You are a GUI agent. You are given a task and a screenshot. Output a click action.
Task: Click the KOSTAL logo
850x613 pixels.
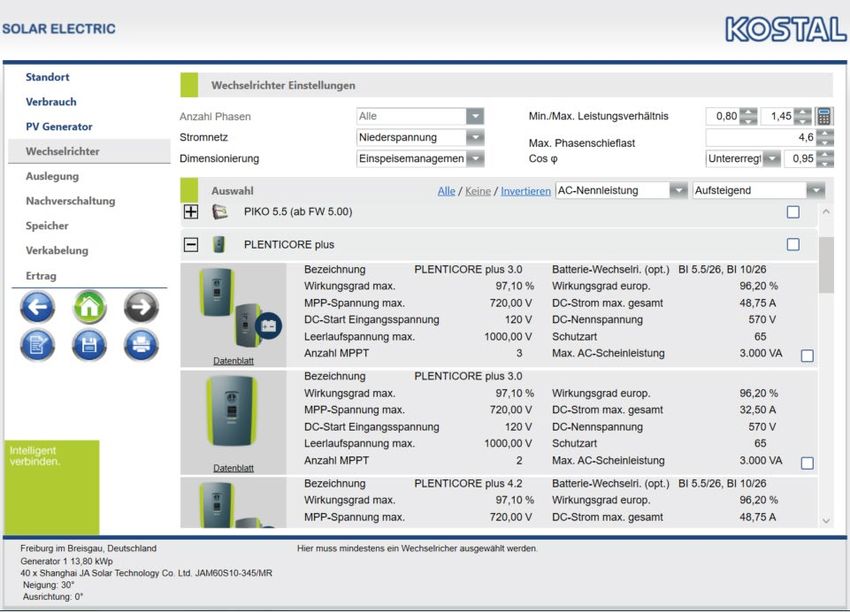[785, 29]
